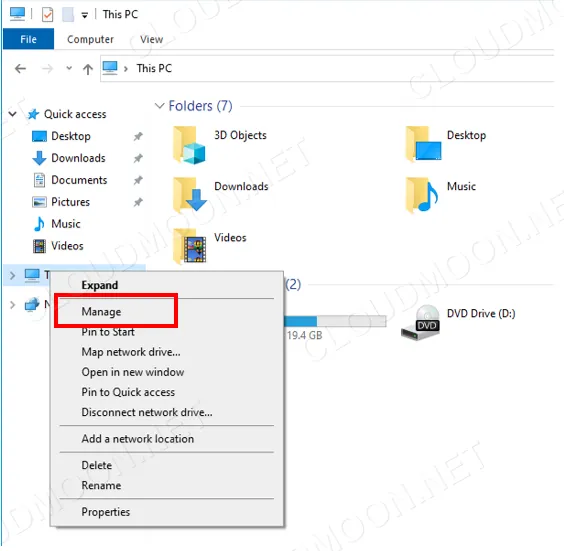Screen dimensions: 564x551
Task: Choose Open in new window
Action: pyautogui.click(x=133, y=372)
